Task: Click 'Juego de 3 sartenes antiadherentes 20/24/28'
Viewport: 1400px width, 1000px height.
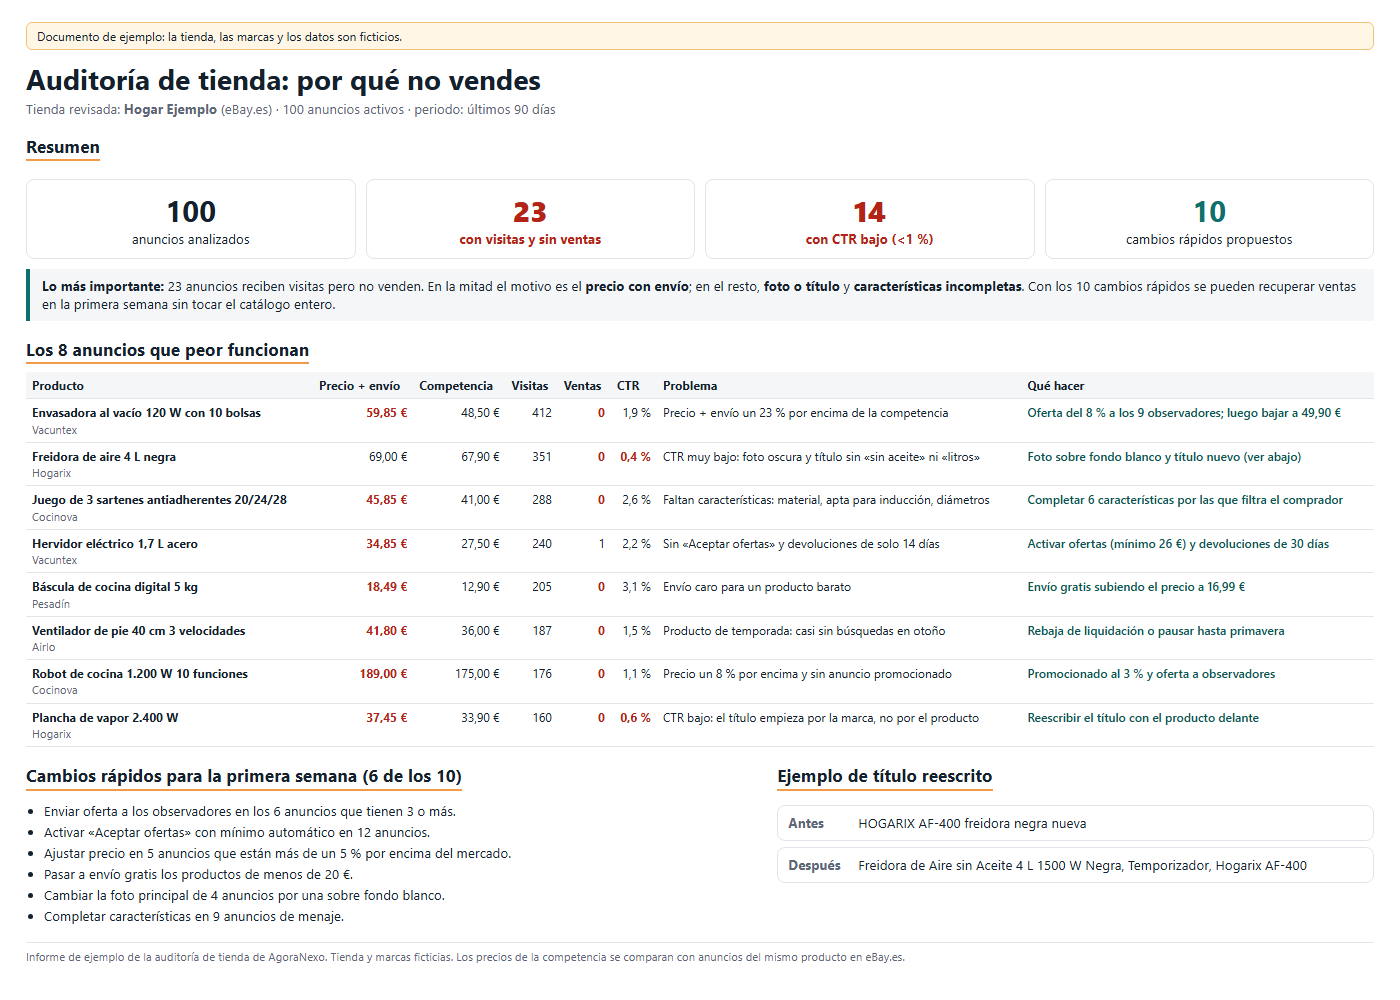Action: pos(159,500)
